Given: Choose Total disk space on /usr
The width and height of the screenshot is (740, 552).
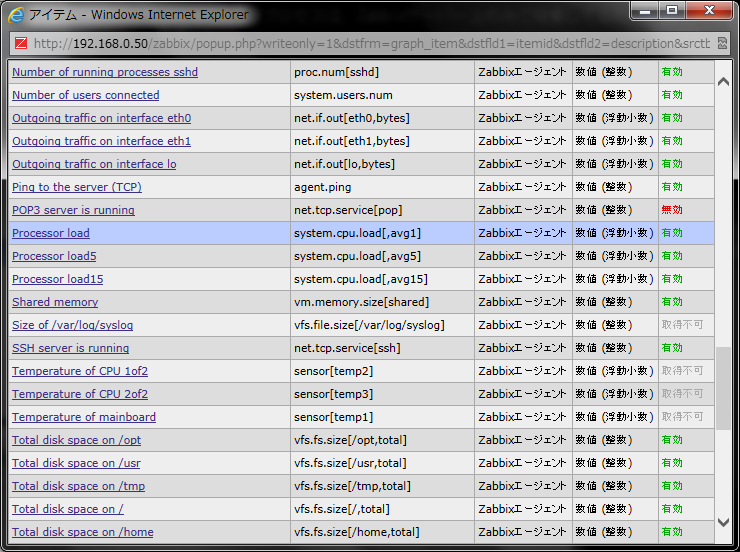Looking at the screenshot, I should coord(76,463).
